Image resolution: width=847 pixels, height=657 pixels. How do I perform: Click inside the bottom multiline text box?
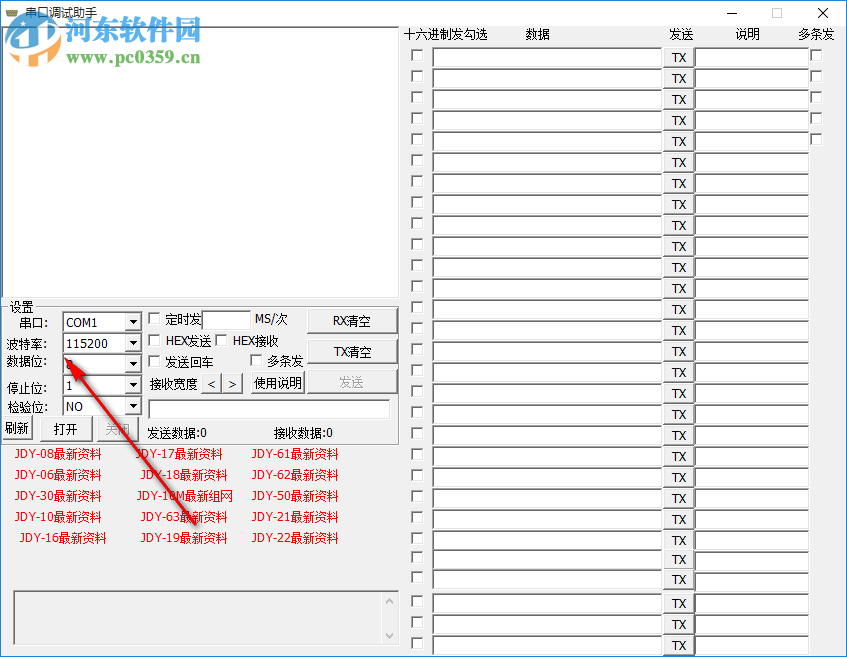click(198, 618)
